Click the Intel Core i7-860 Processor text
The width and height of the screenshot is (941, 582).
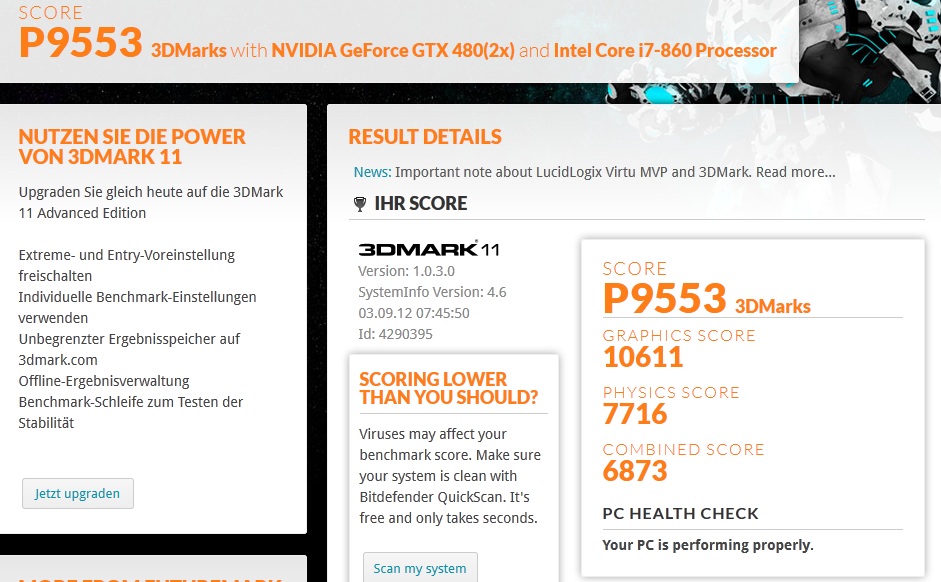665,50
